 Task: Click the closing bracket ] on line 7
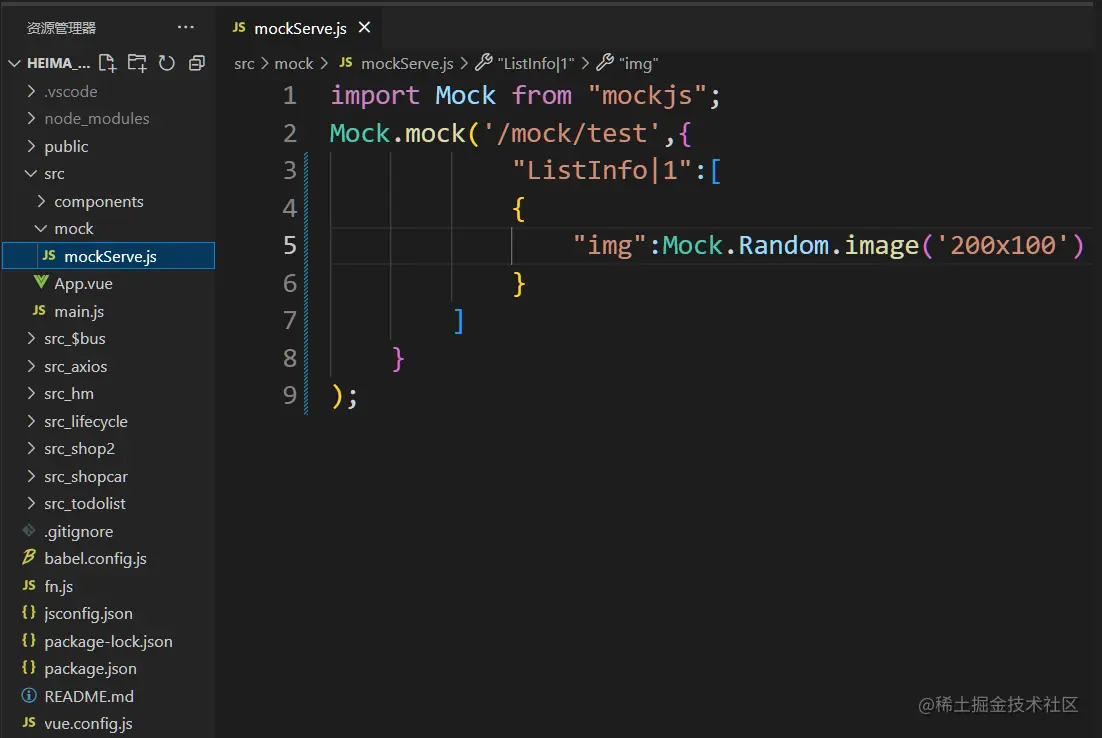458,321
